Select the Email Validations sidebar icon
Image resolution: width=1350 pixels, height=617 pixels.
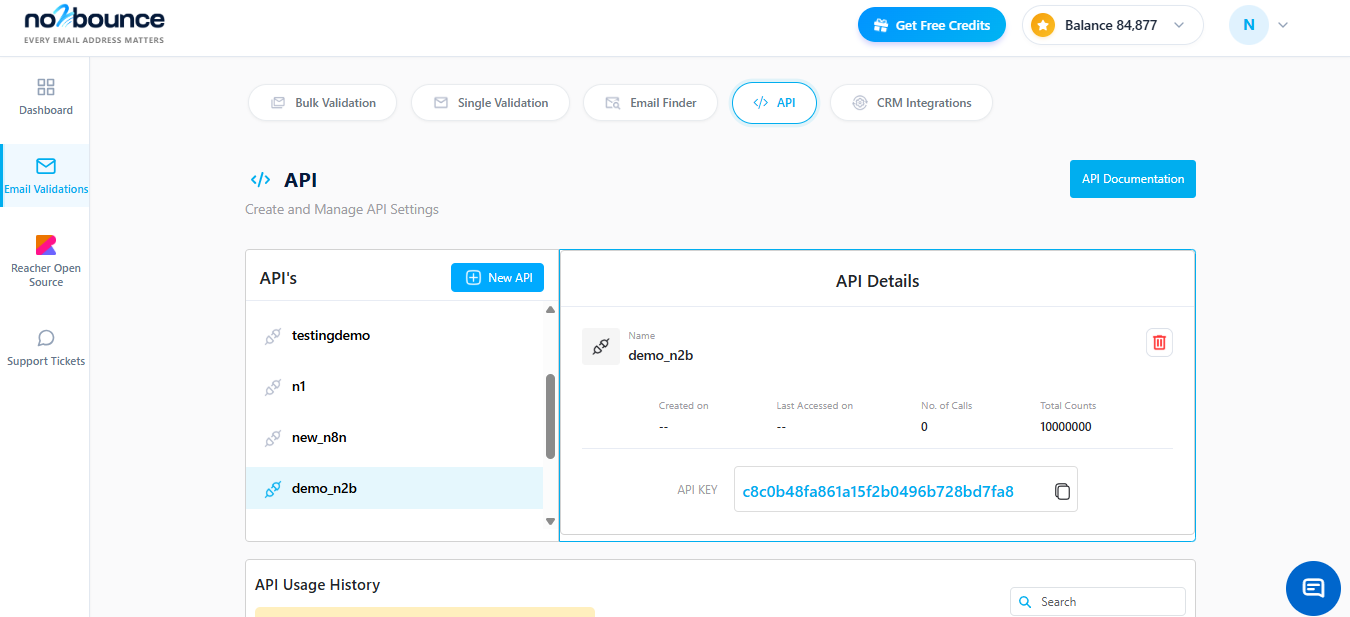click(x=45, y=175)
